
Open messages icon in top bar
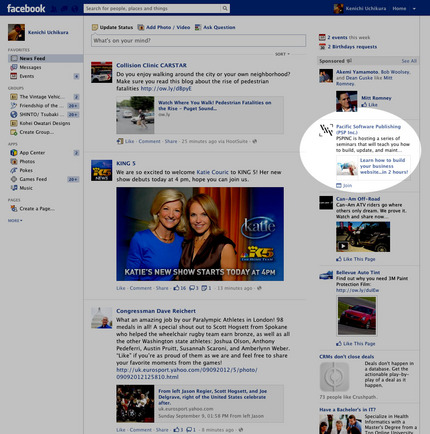[x=65, y=9]
